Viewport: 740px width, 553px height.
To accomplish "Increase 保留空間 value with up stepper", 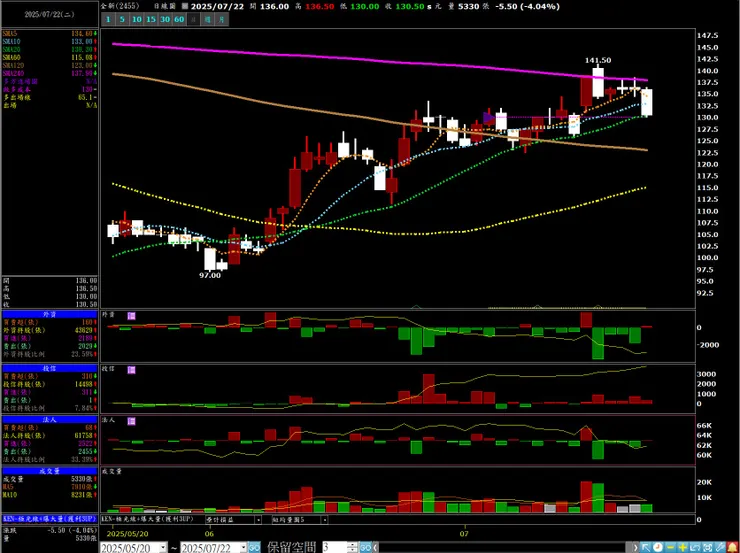I will 353,545.
